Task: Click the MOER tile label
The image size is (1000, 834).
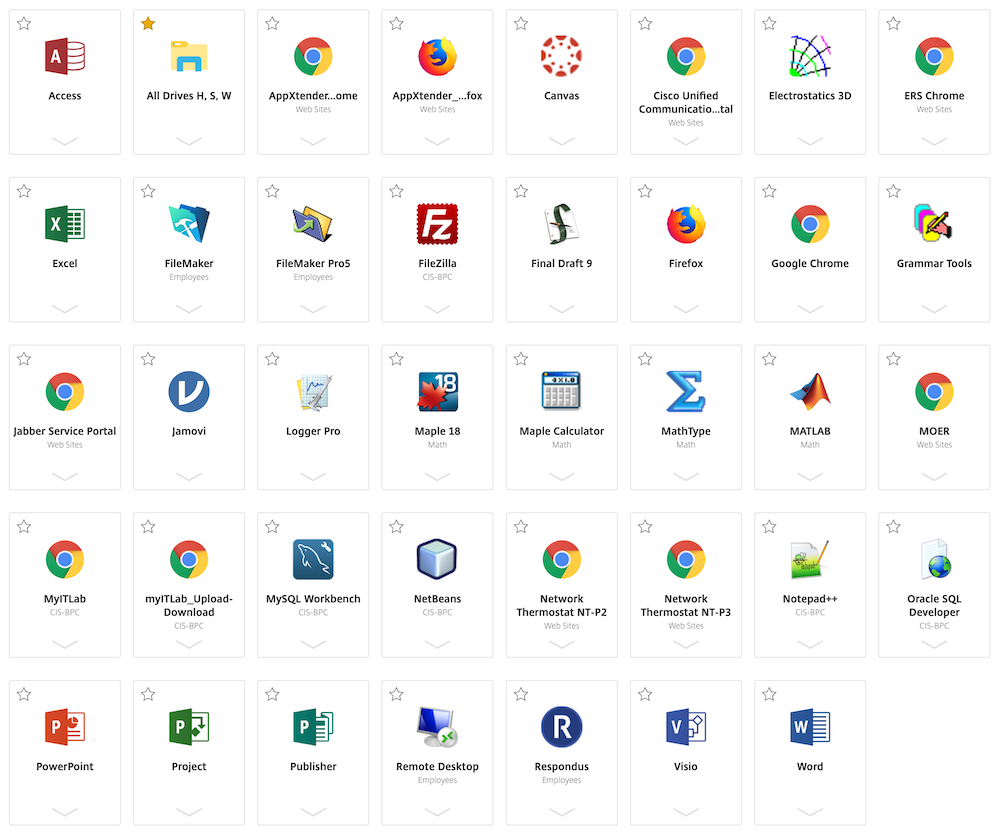Action: 934,431
